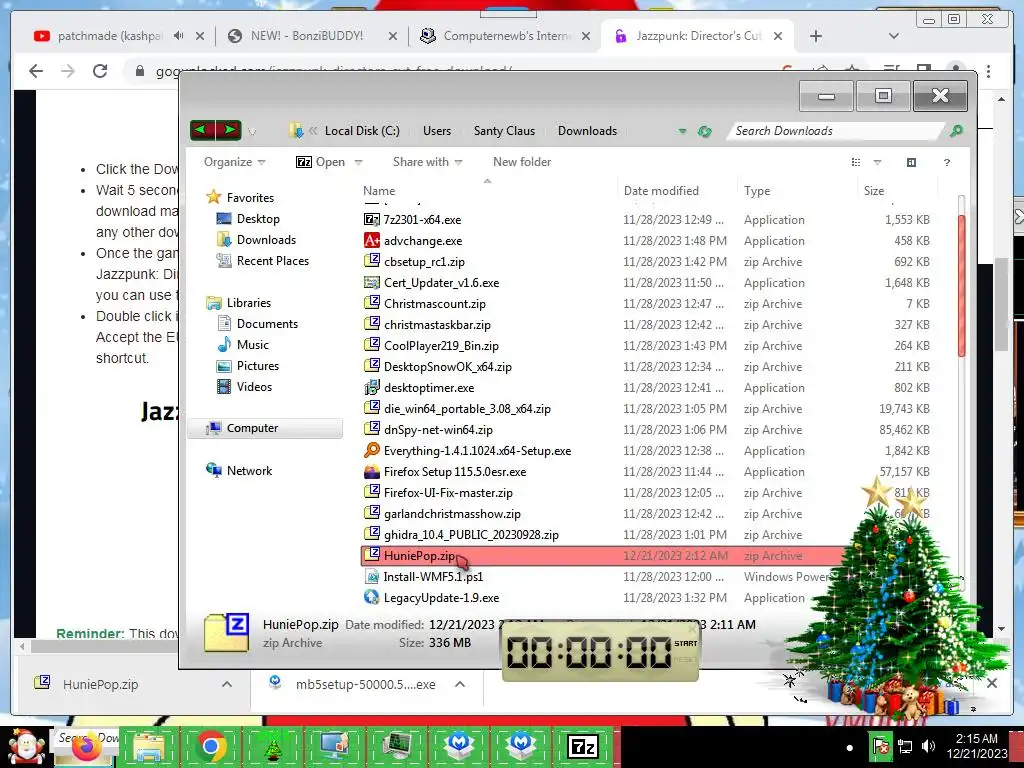
Task: Switch to the NEW! - BonziBUDDY! tab
Action: (x=307, y=36)
